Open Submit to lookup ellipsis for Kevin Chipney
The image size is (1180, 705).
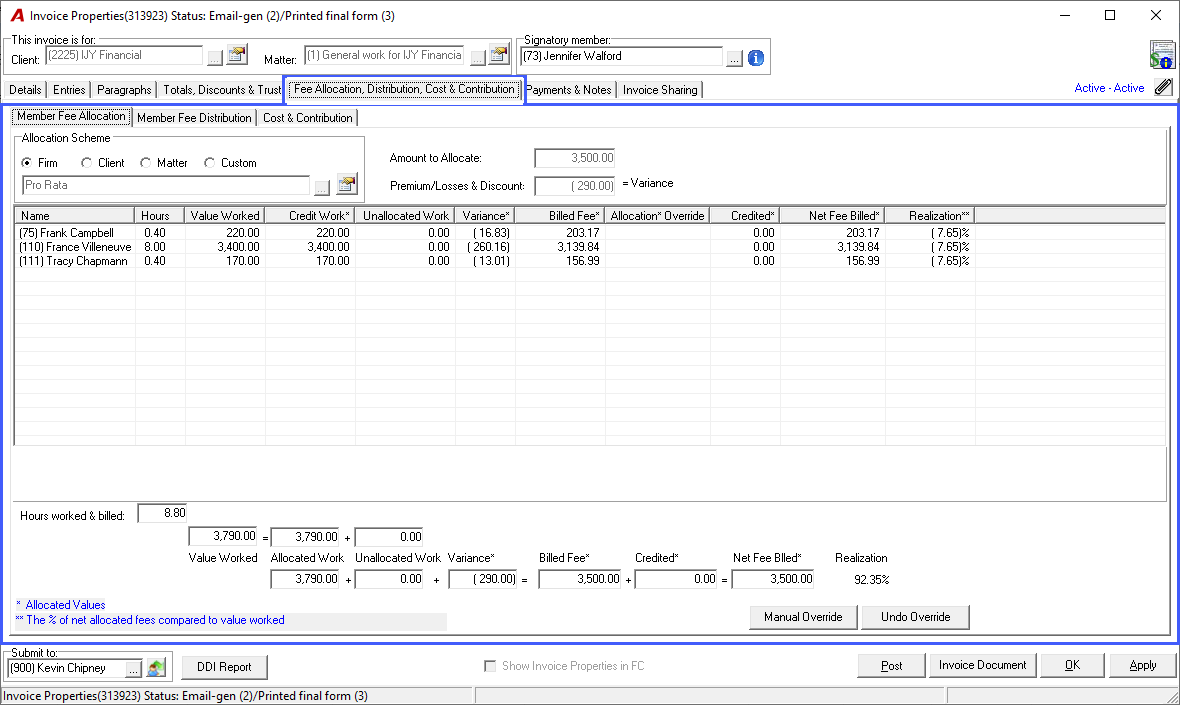[x=133, y=668]
